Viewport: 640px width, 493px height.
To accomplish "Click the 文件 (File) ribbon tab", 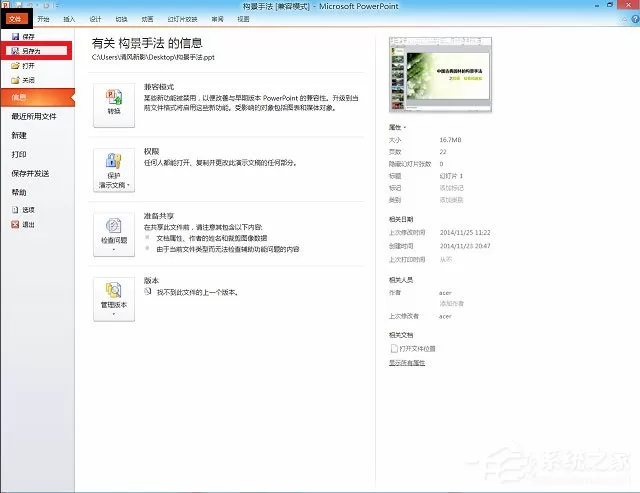I will (x=16, y=19).
